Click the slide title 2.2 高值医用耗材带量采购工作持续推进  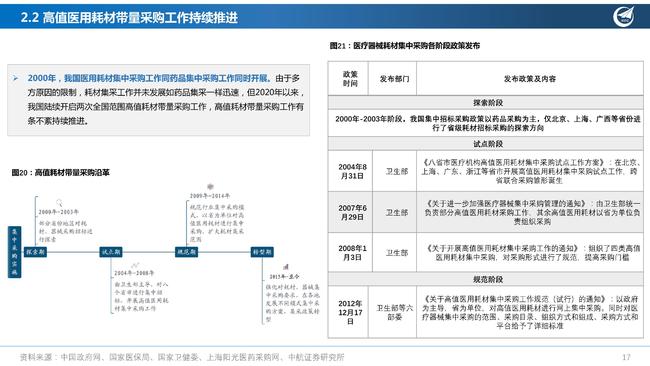click(x=129, y=17)
